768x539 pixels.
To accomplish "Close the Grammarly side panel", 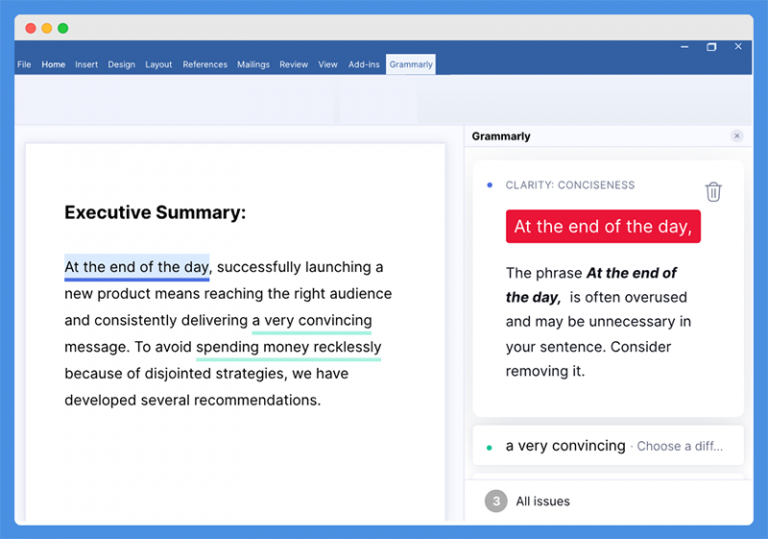I will pos(737,136).
